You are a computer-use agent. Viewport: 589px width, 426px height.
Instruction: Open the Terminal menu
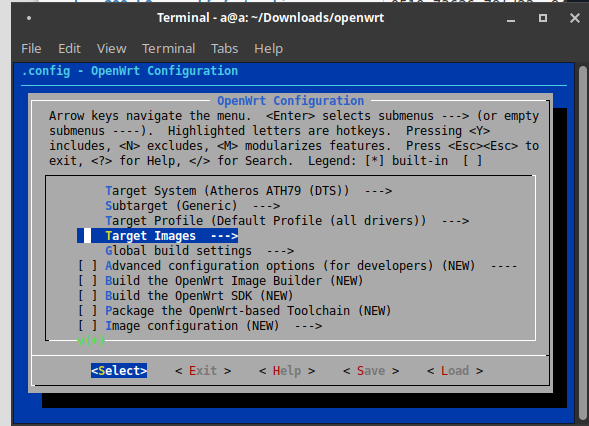(x=168, y=48)
